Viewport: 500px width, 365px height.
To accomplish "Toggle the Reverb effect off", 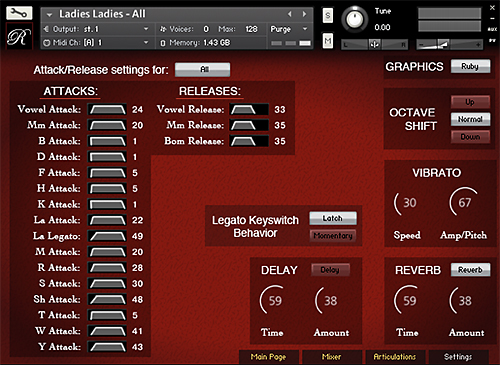I will (470, 270).
